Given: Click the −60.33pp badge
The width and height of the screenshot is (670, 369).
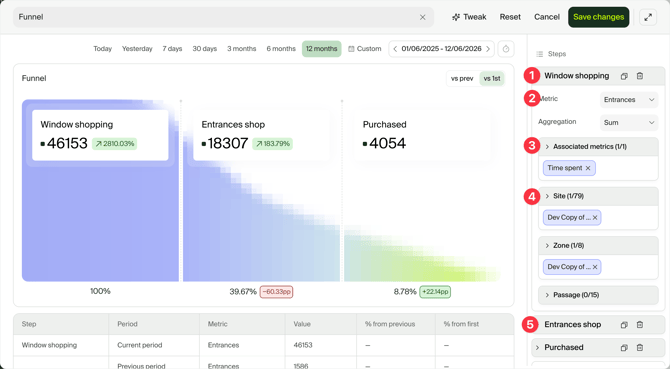Looking at the screenshot, I should pyautogui.click(x=276, y=292).
